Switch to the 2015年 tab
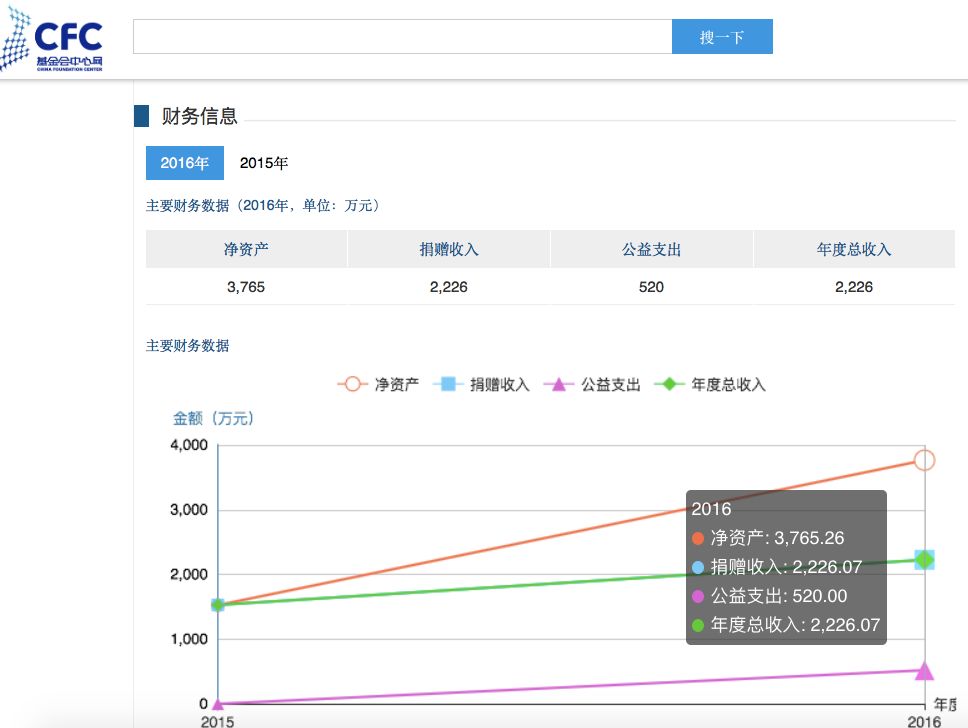The width and height of the screenshot is (968, 728). (x=264, y=163)
